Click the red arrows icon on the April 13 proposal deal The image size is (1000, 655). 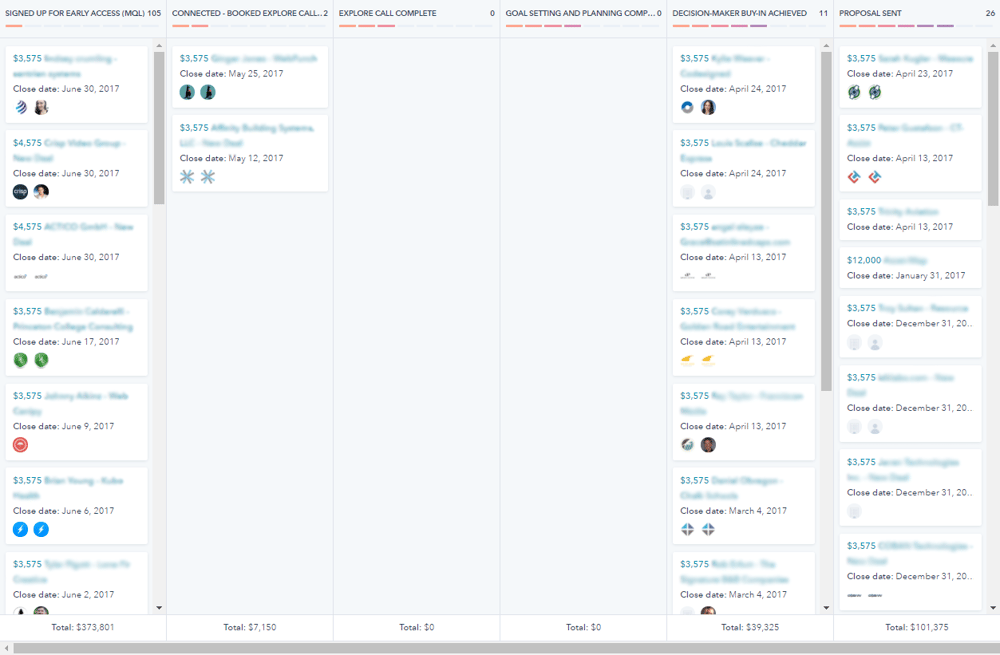[x=852, y=177]
